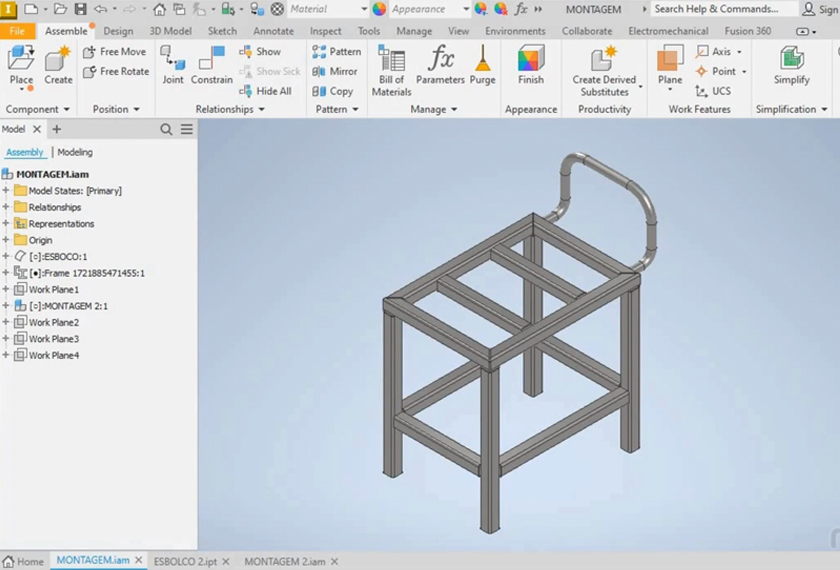Expand the Relationships folder in browser
This screenshot has width=840, height=570.
(6, 207)
